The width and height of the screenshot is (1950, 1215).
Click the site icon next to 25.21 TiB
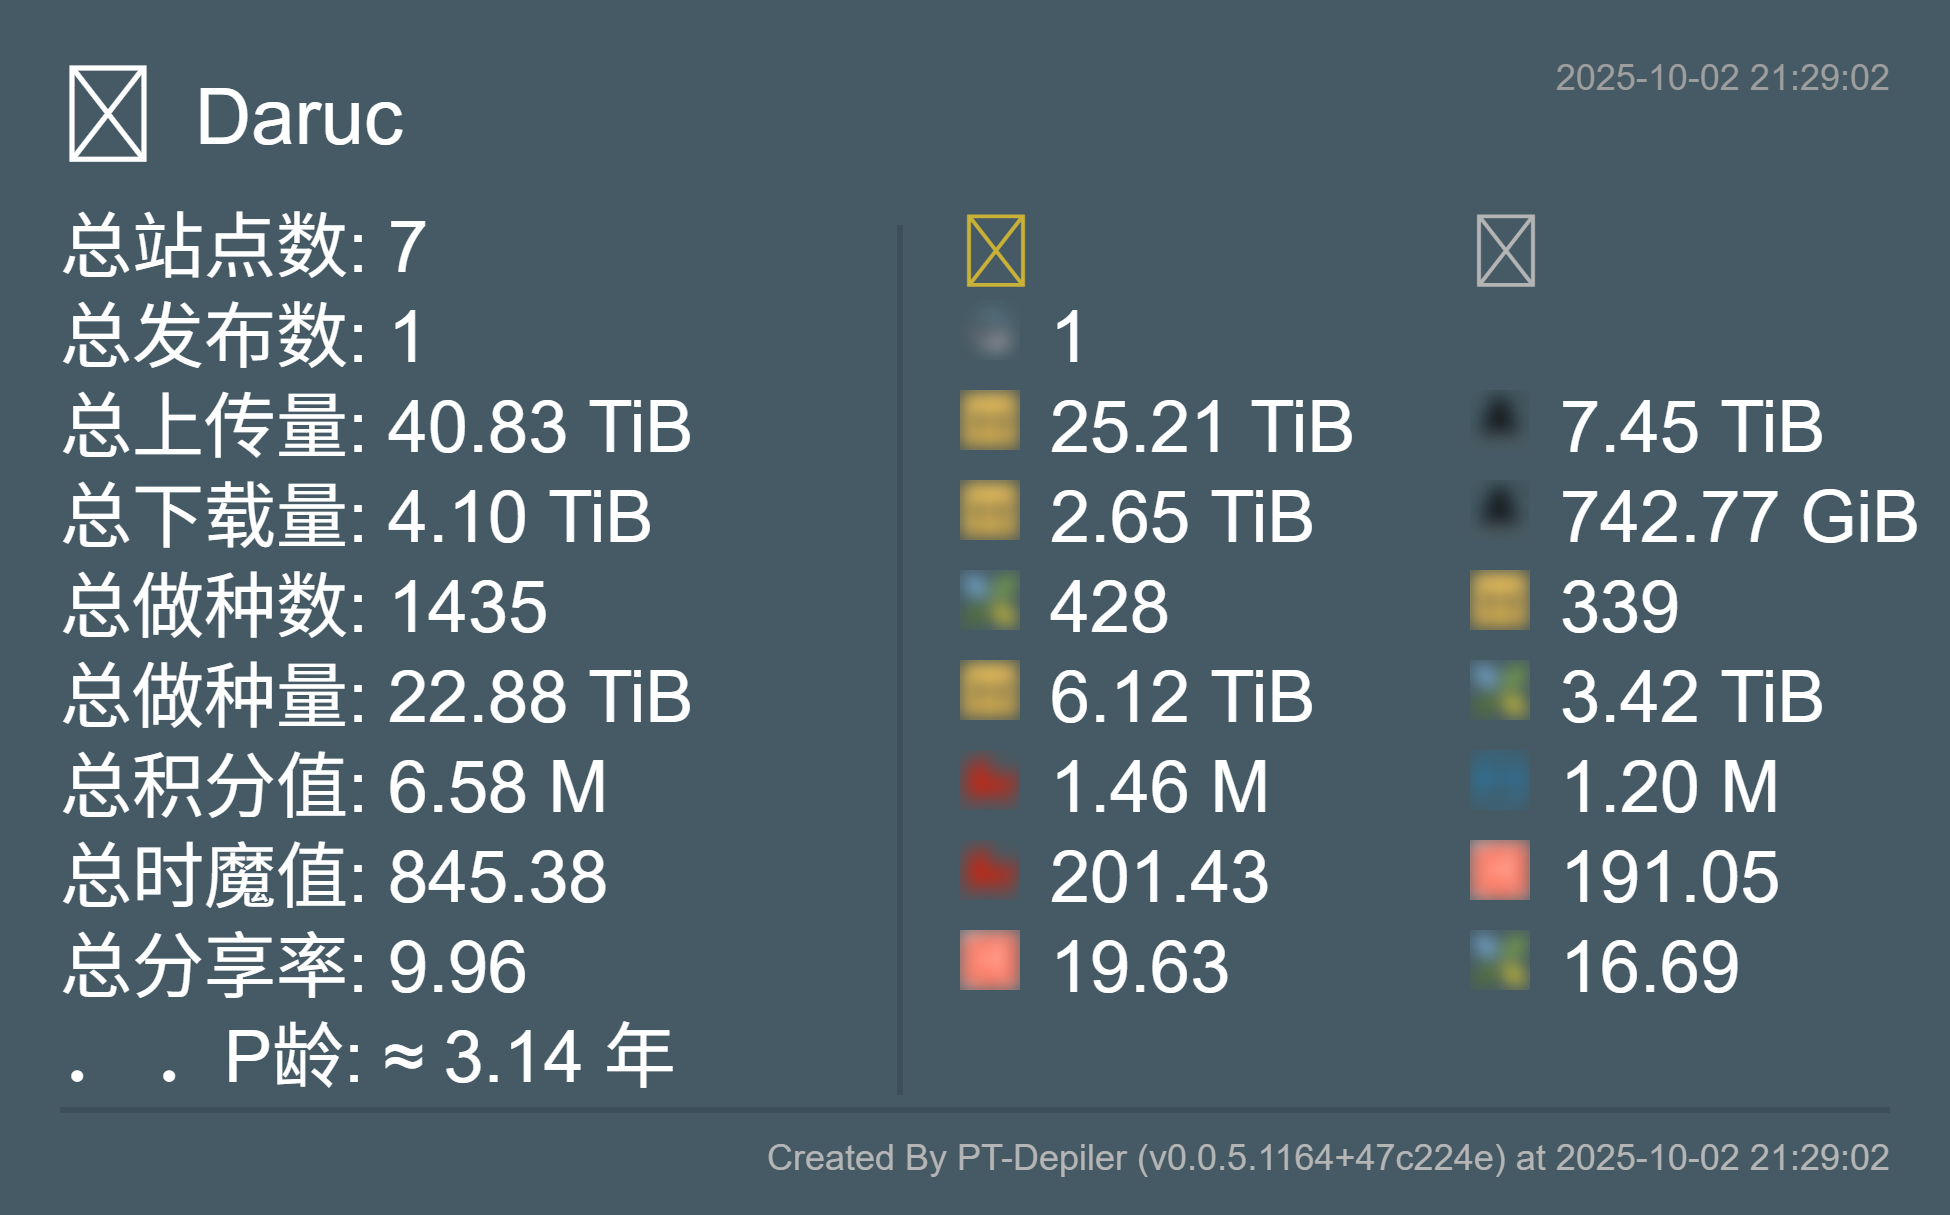coord(990,420)
